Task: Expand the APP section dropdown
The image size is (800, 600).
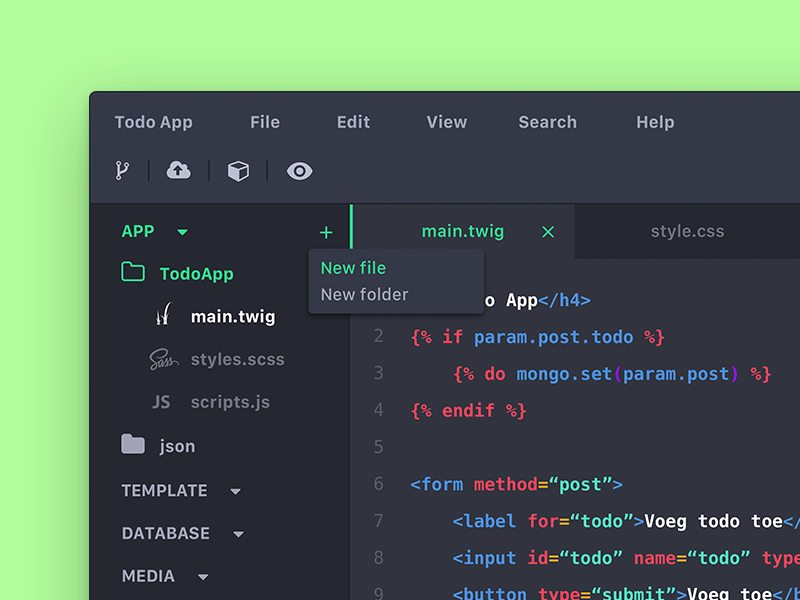Action: [182, 231]
